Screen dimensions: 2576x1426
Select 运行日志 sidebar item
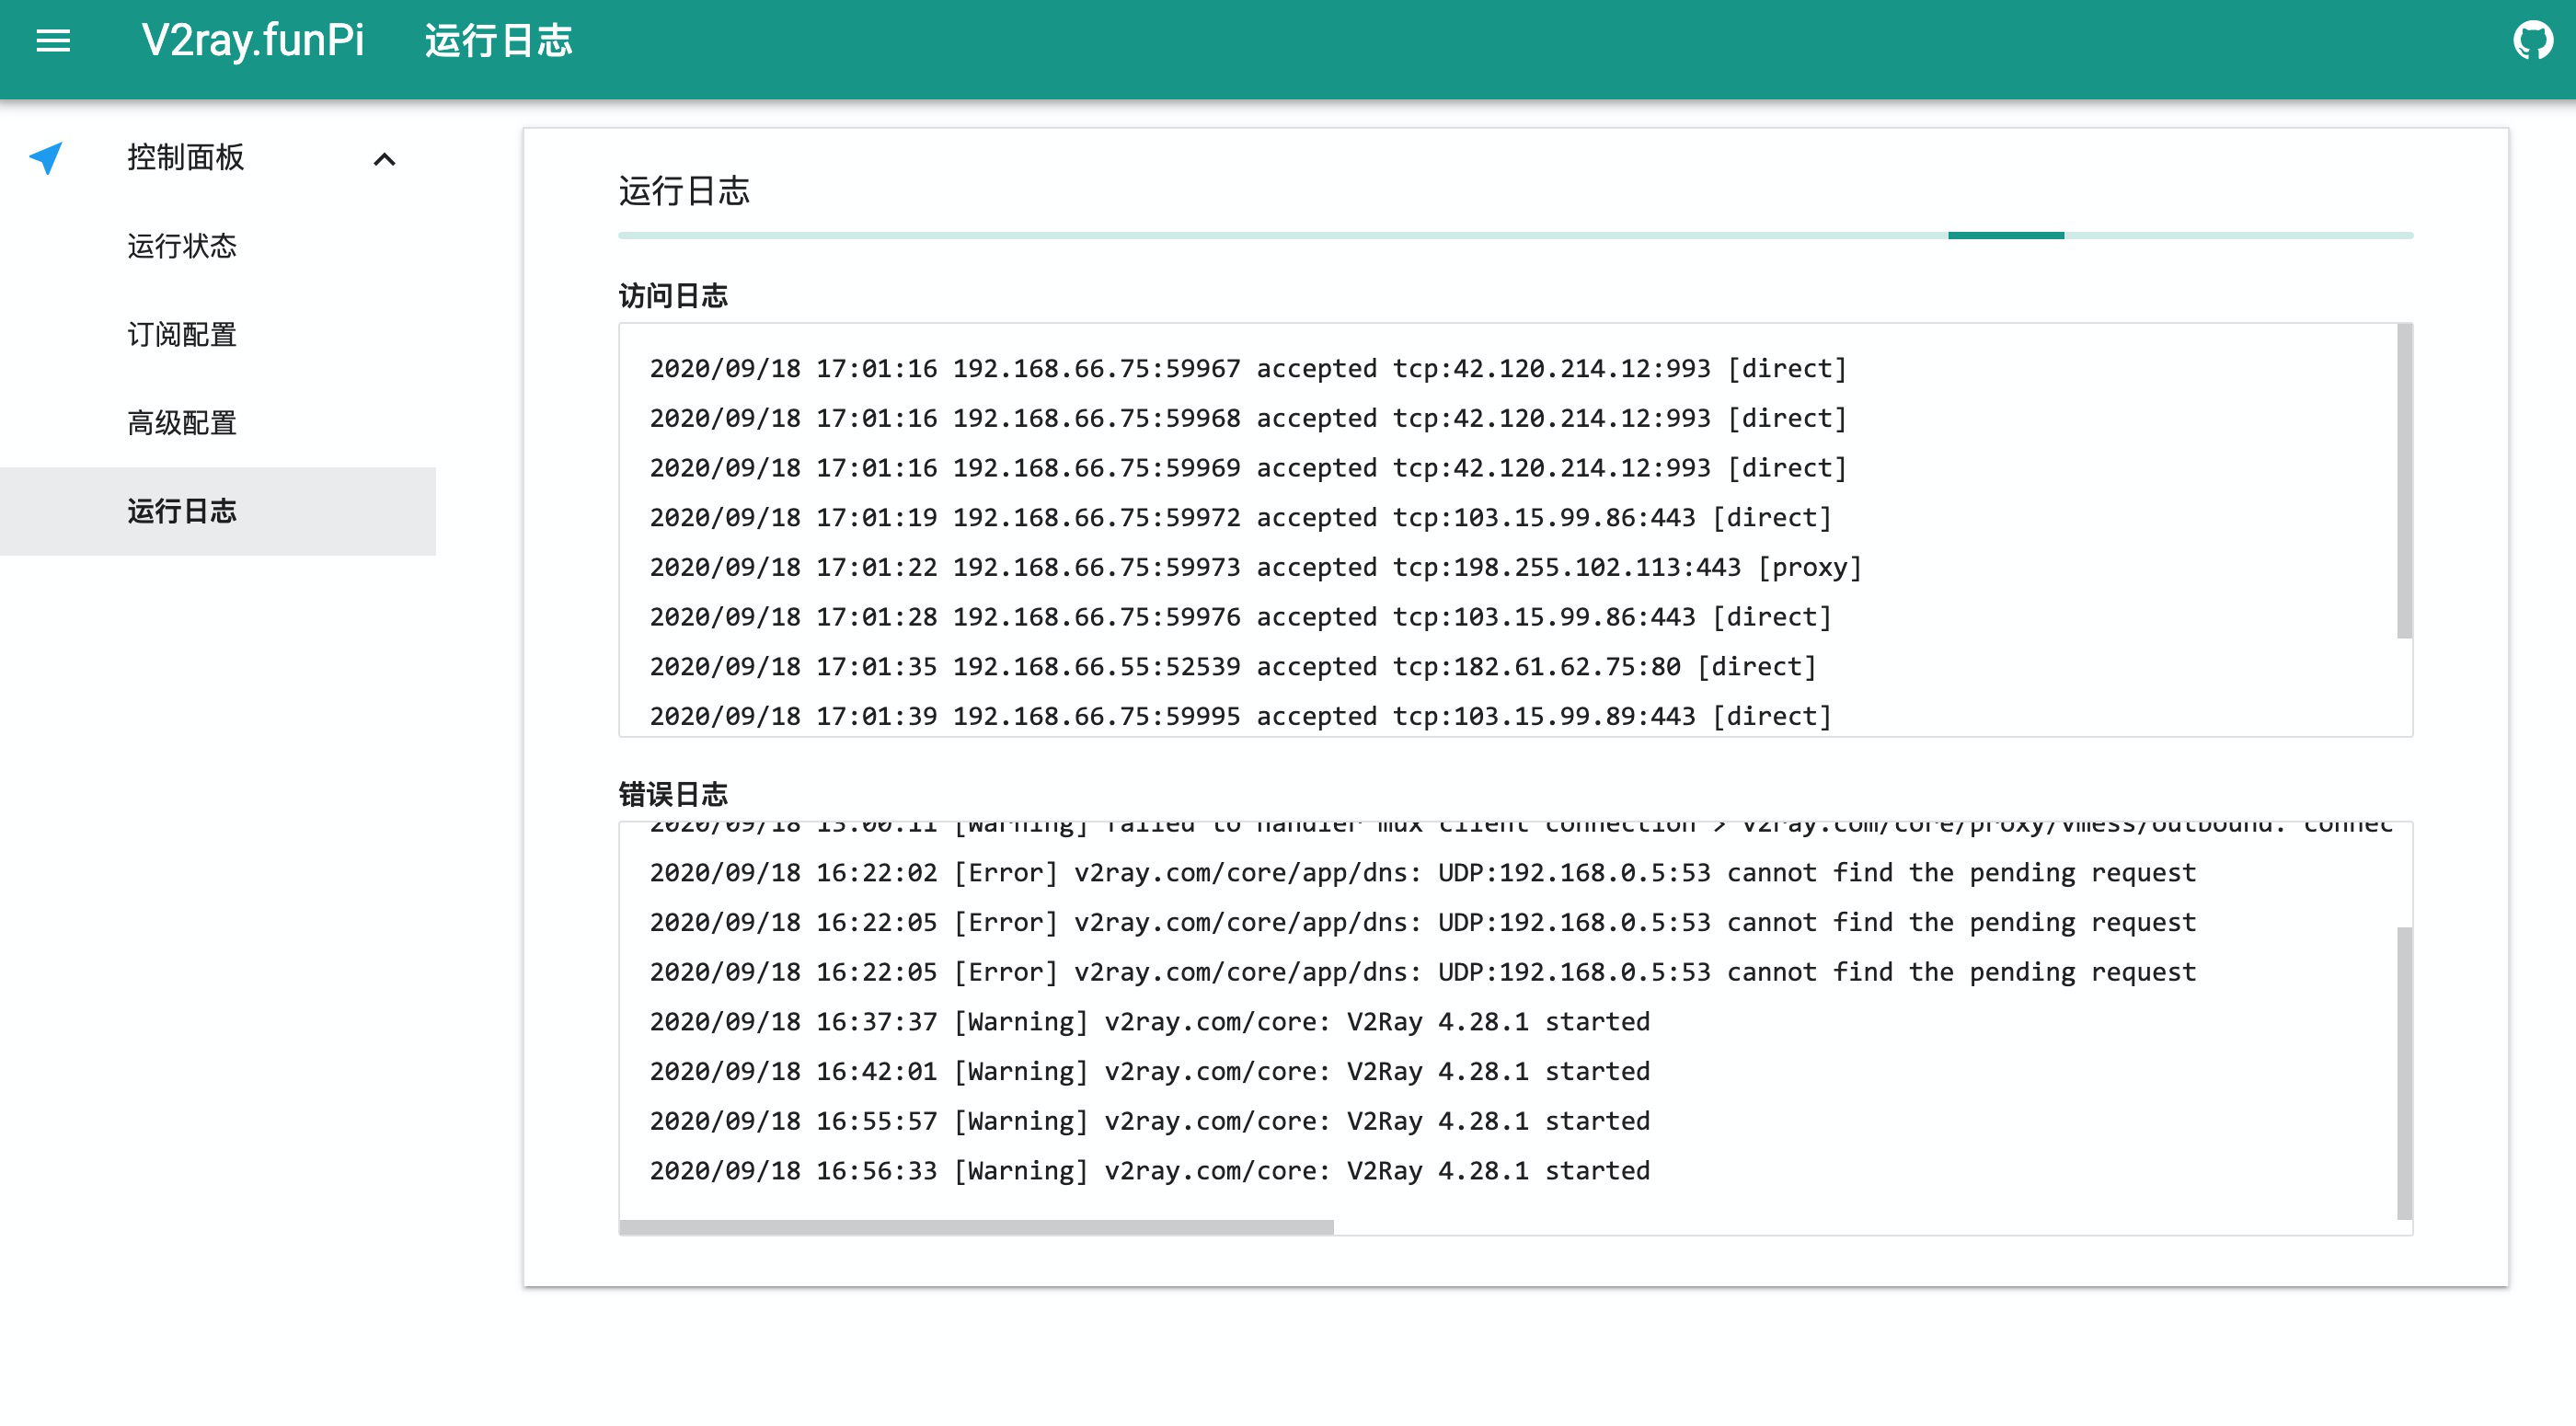pyautogui.click(x=182, y=511)
